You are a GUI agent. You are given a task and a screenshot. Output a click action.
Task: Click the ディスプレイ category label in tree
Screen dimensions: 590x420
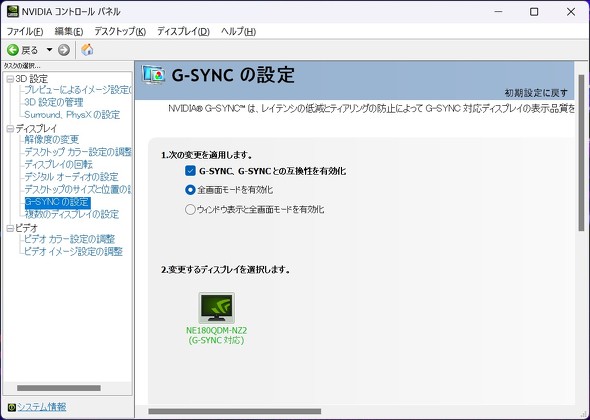[x=36, y=129]
